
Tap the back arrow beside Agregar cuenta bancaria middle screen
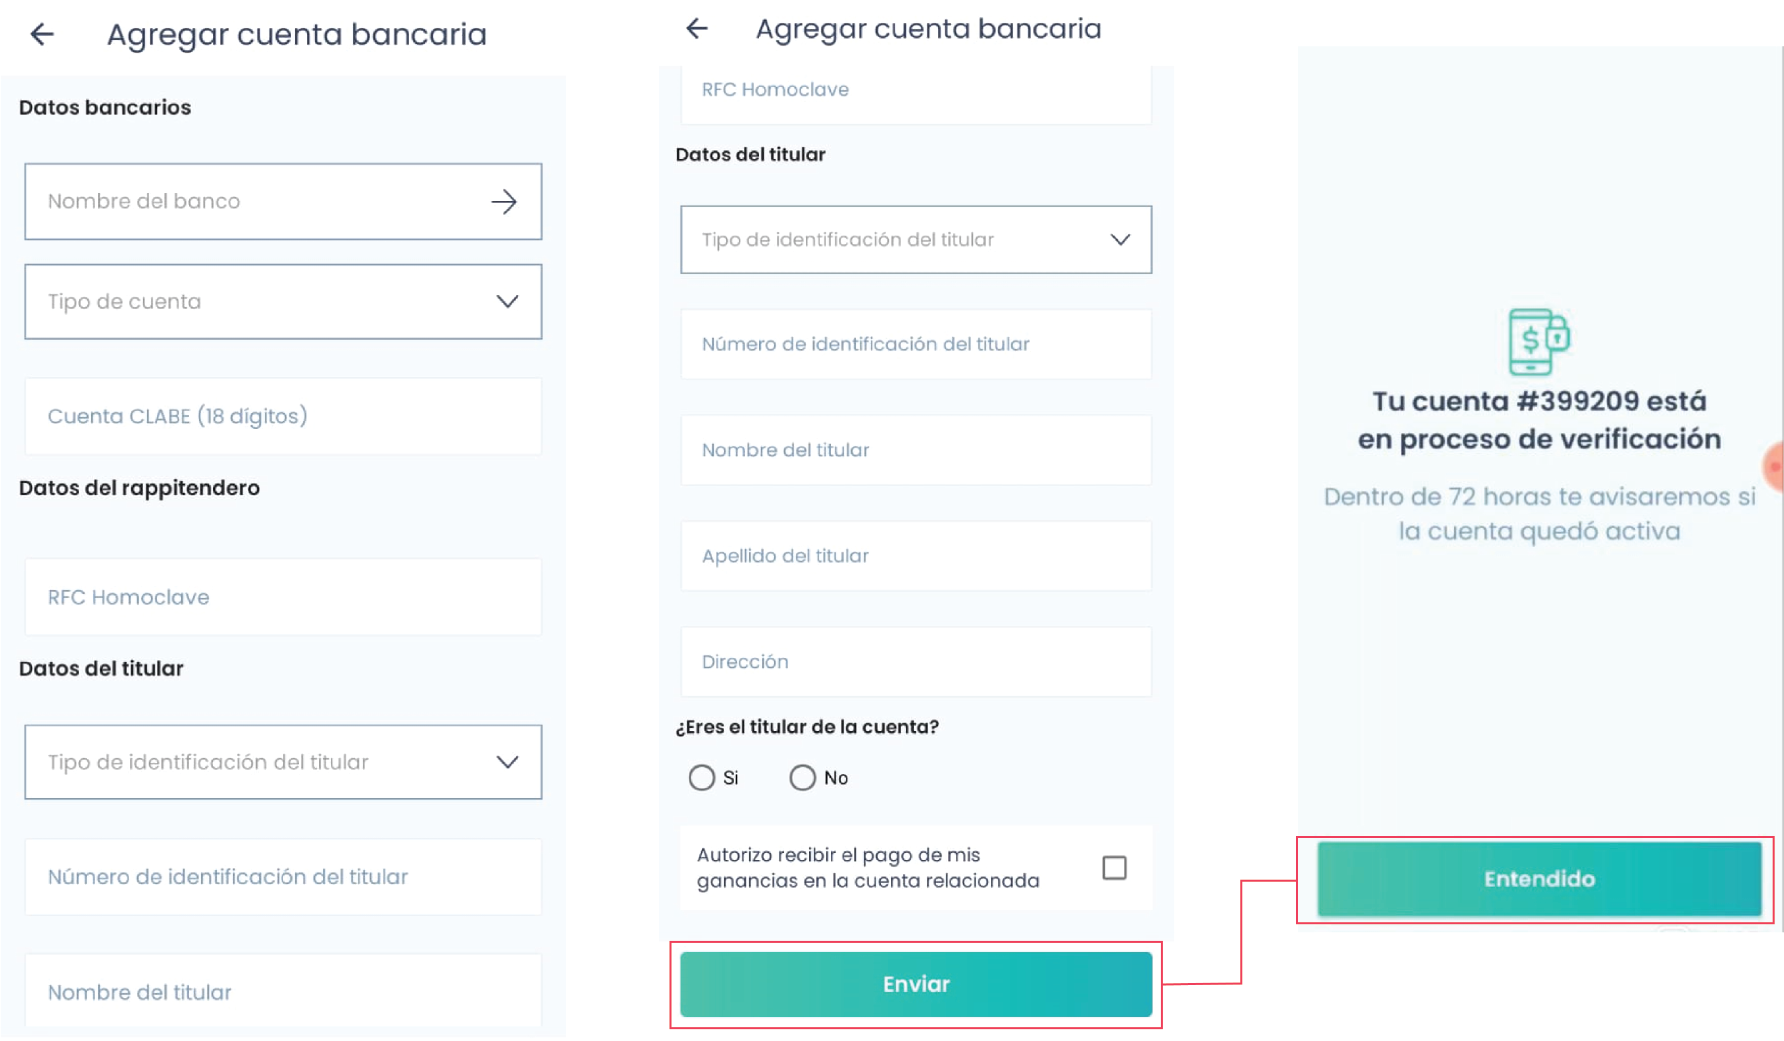coord(697,29)
